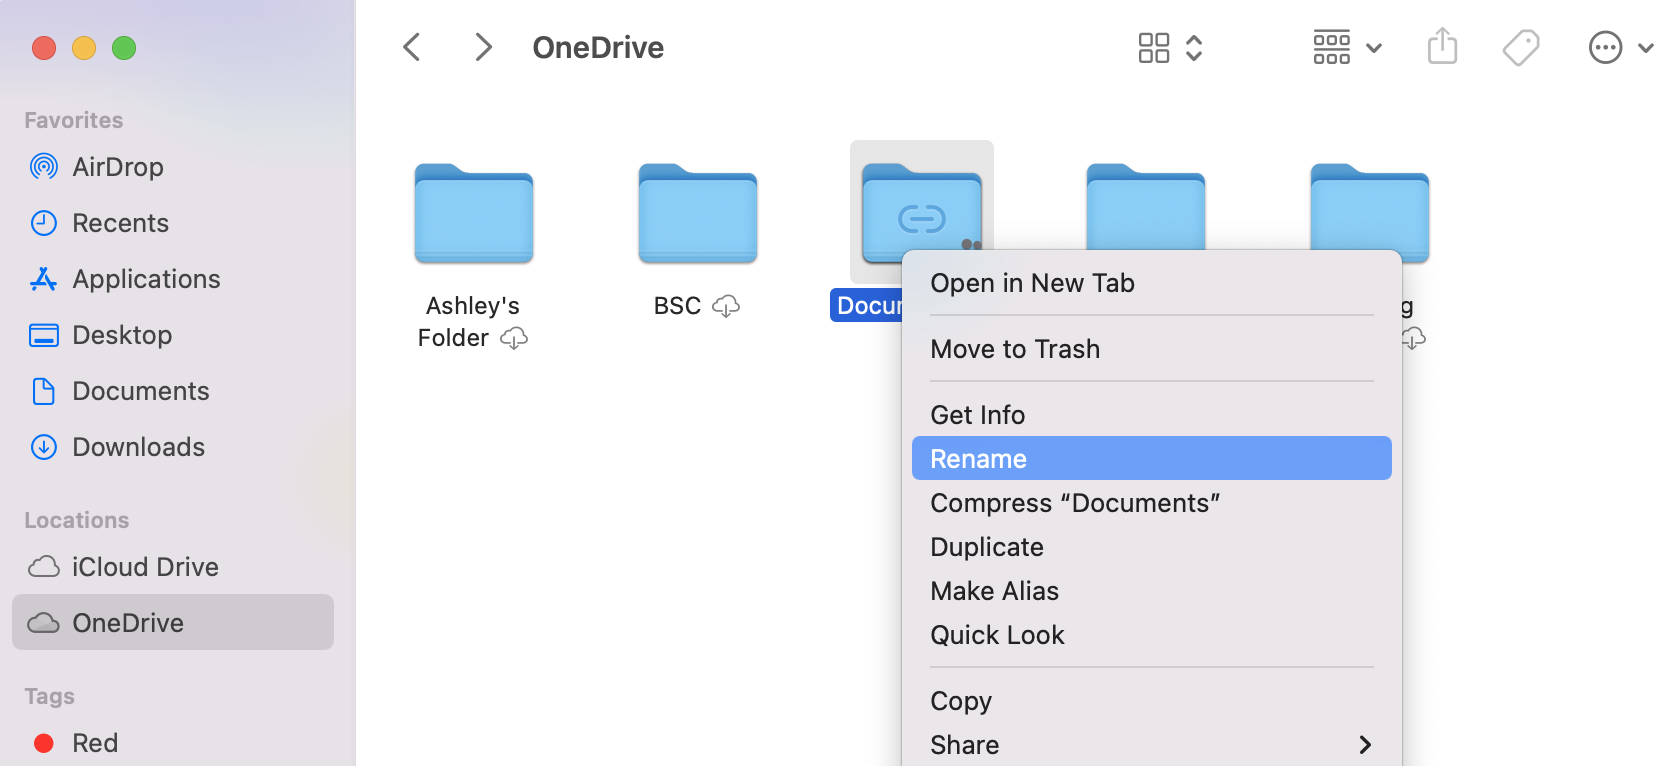Screen dimensions: 1672x766
Task: Select the Red tag dot
Action: click(x=44, y=743)
